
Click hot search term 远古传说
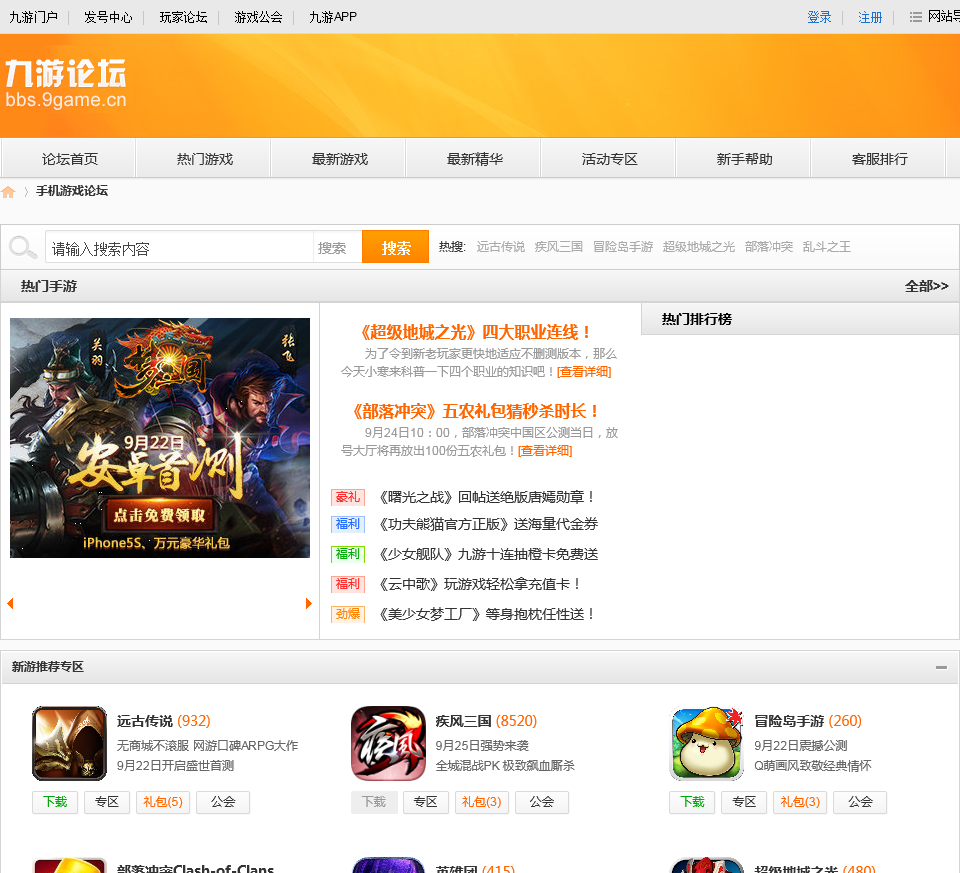tap(500, 247)
